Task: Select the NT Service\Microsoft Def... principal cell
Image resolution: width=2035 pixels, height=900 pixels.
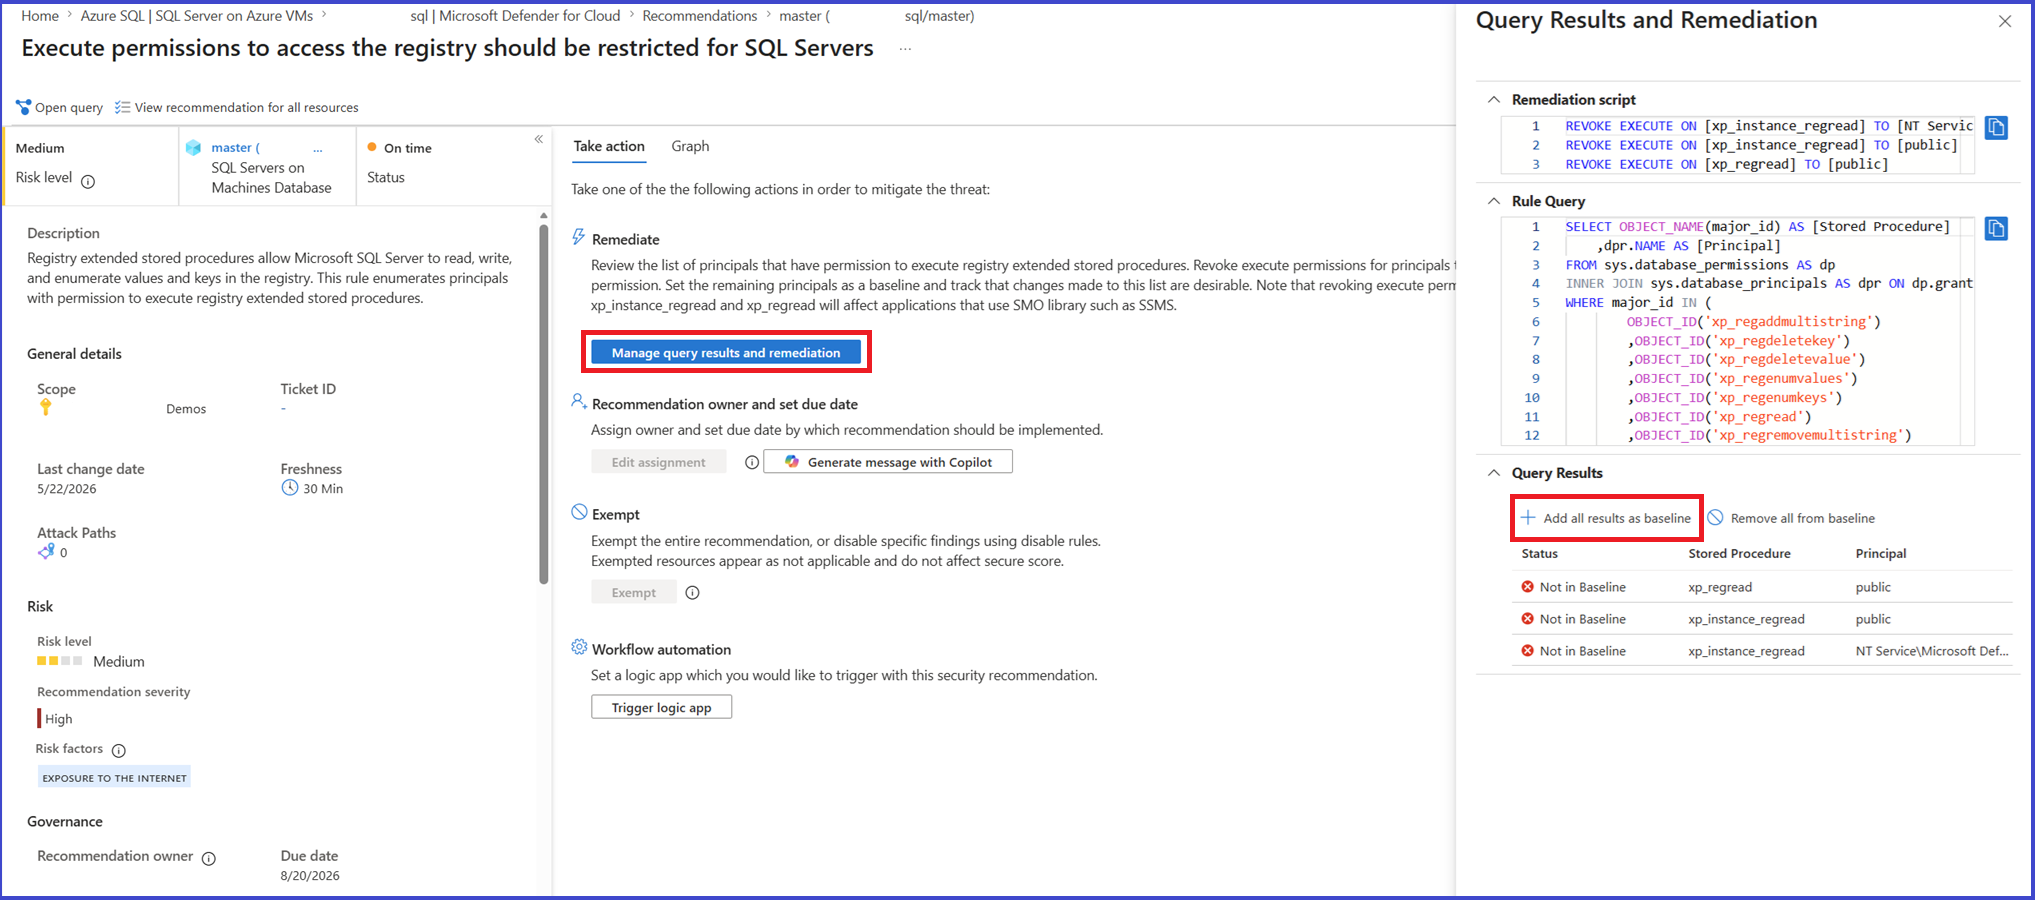Action: click(1932, 651)
